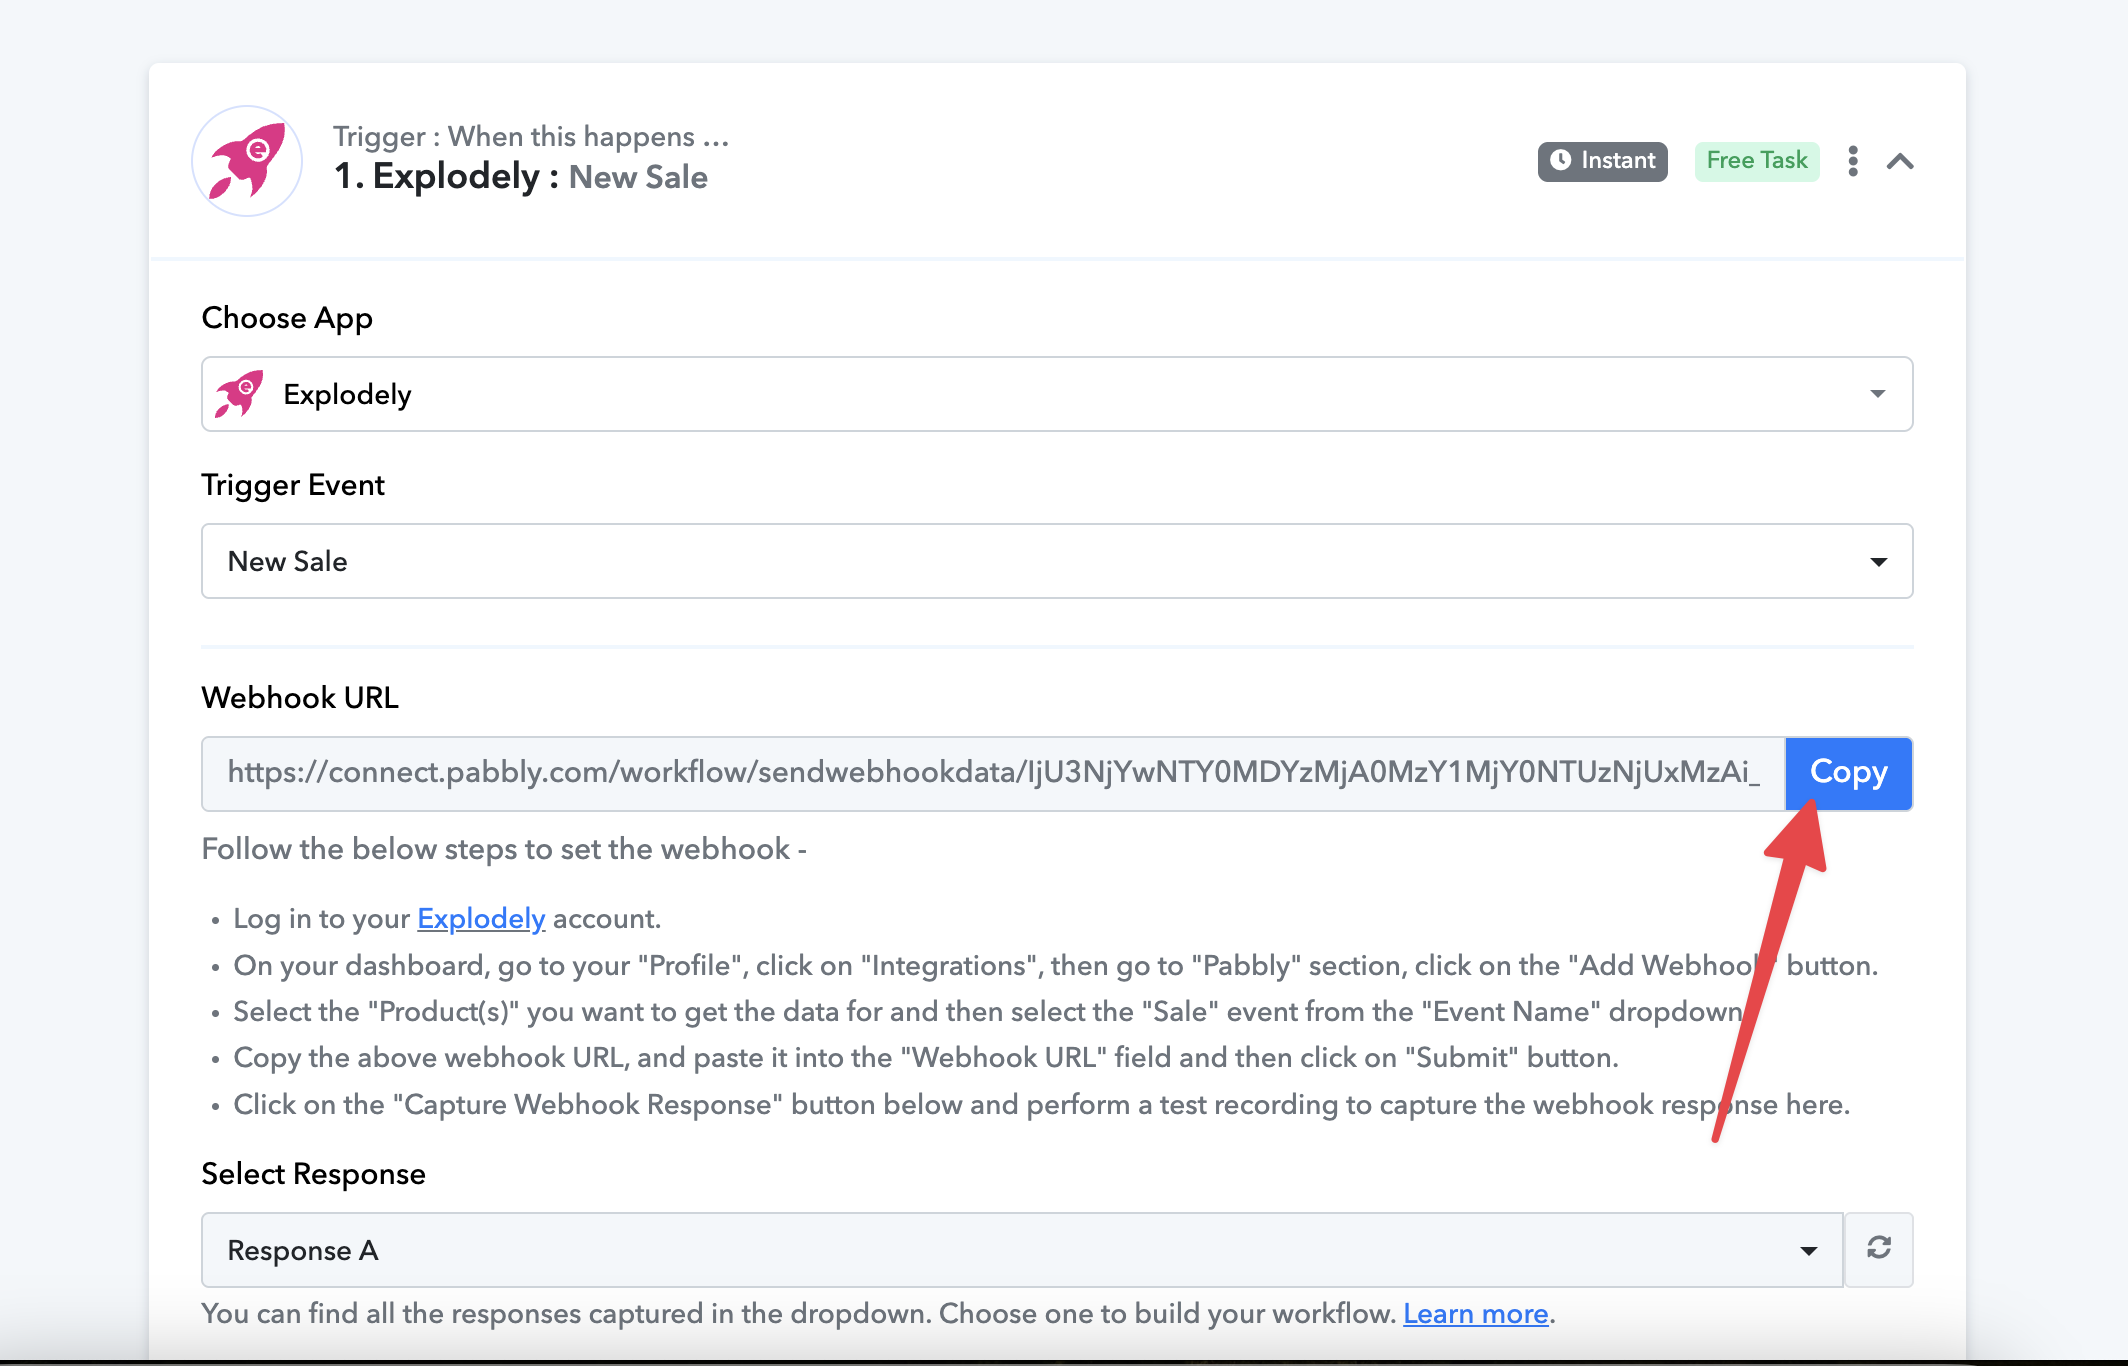Copy the webhook URL
This screenshot has height=1366, width=2128.
click(x=1848, y=773)
